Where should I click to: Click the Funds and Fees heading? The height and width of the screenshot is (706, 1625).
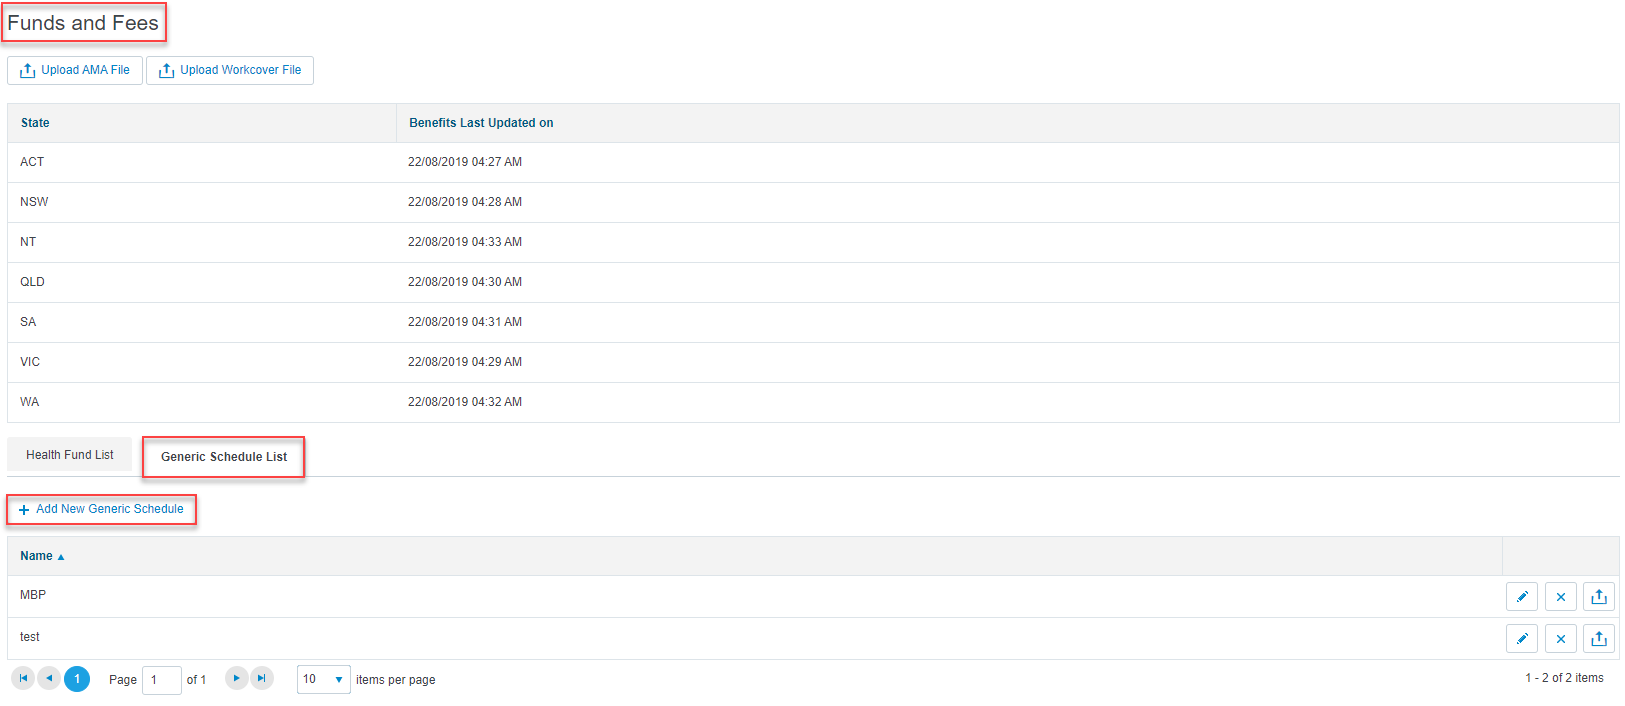83,23
